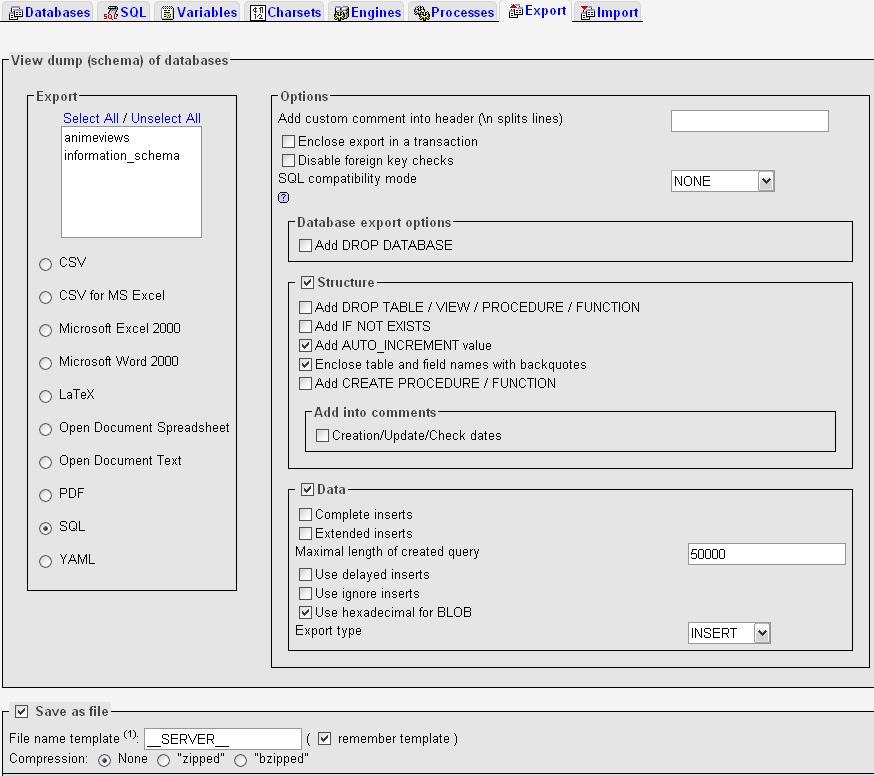Choose YAML export format

(x=46, y=561)
